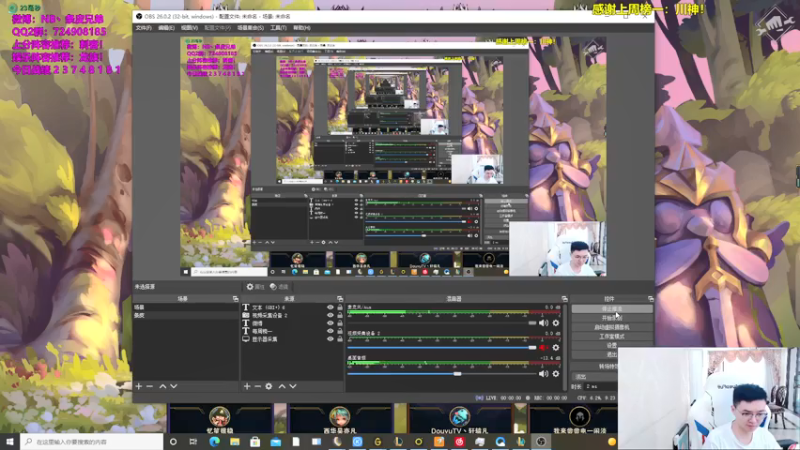Open OBS settings (设置) button
Viewport: 800px width, 450px height.
pos(612,345)
